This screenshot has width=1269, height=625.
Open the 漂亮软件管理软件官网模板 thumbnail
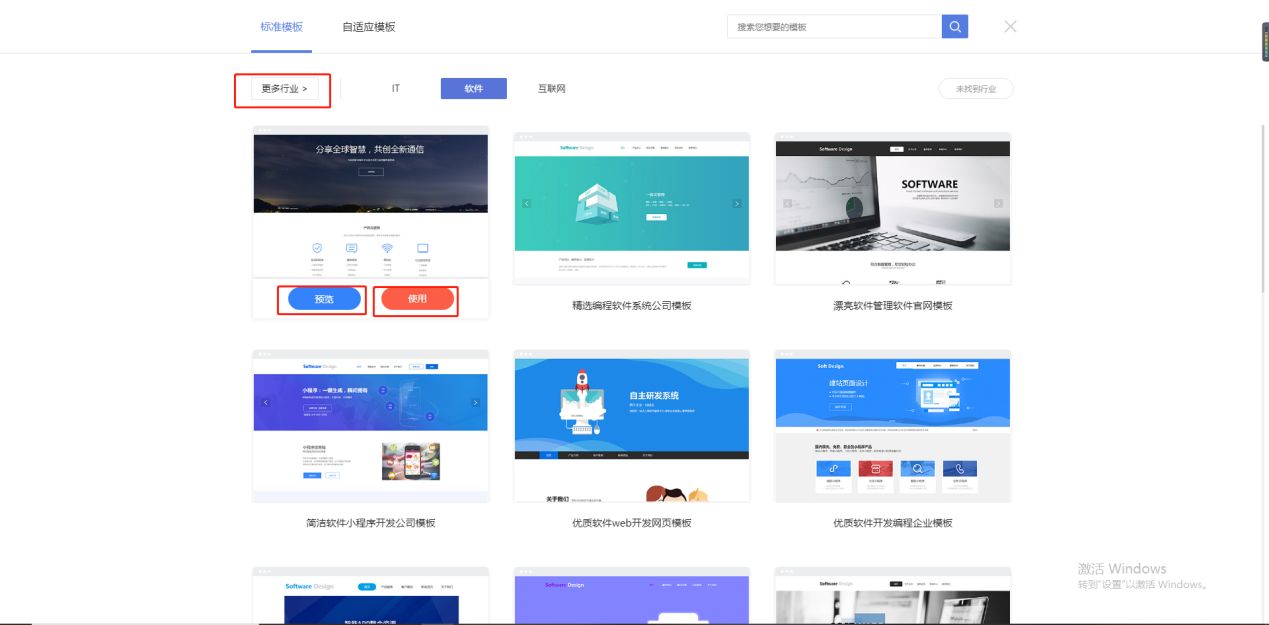click(892, 207)
